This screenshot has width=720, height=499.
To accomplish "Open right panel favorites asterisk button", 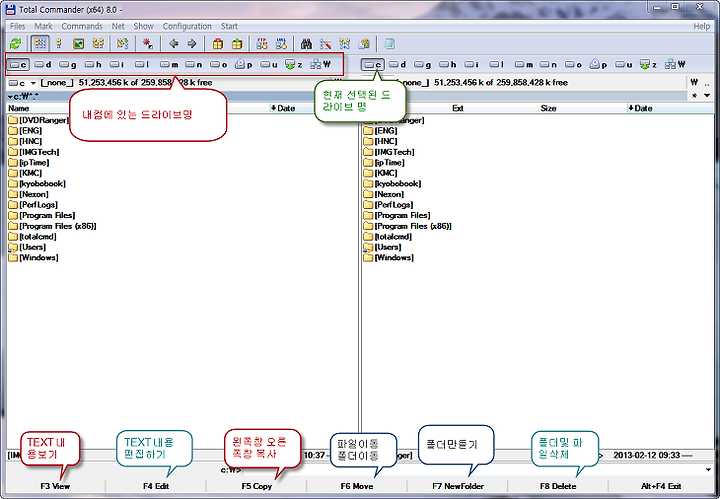I will 695,95.
